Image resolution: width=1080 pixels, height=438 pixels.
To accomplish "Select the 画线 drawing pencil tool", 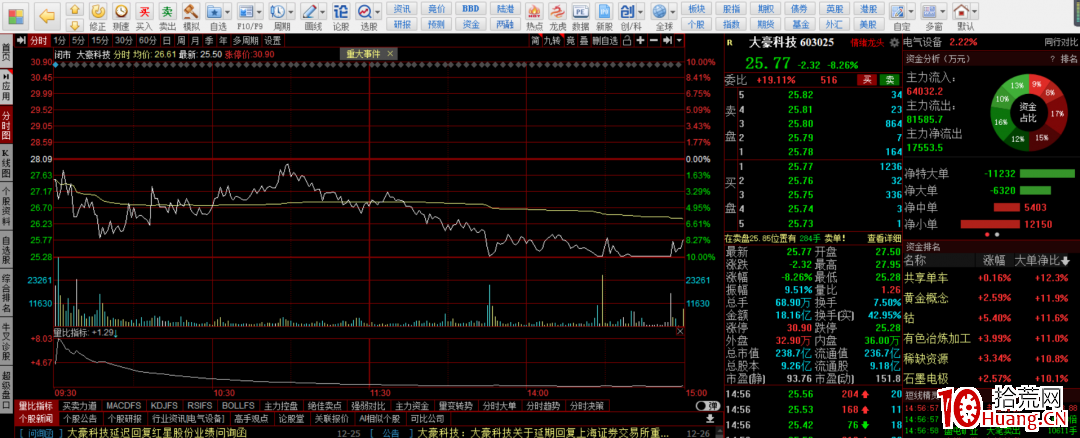I will coord(309,11).
